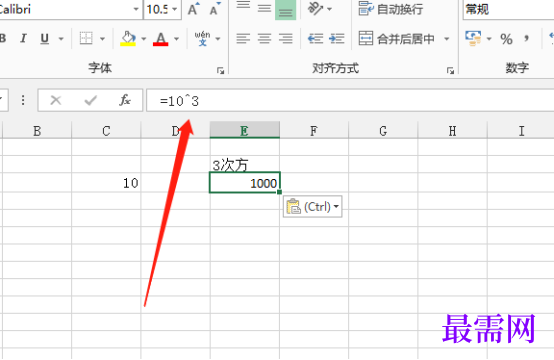This screenshot has width=554, height=360.
Task: Open borders dropdown arrow
Action: pyautogui.click(x=102, y=39)
